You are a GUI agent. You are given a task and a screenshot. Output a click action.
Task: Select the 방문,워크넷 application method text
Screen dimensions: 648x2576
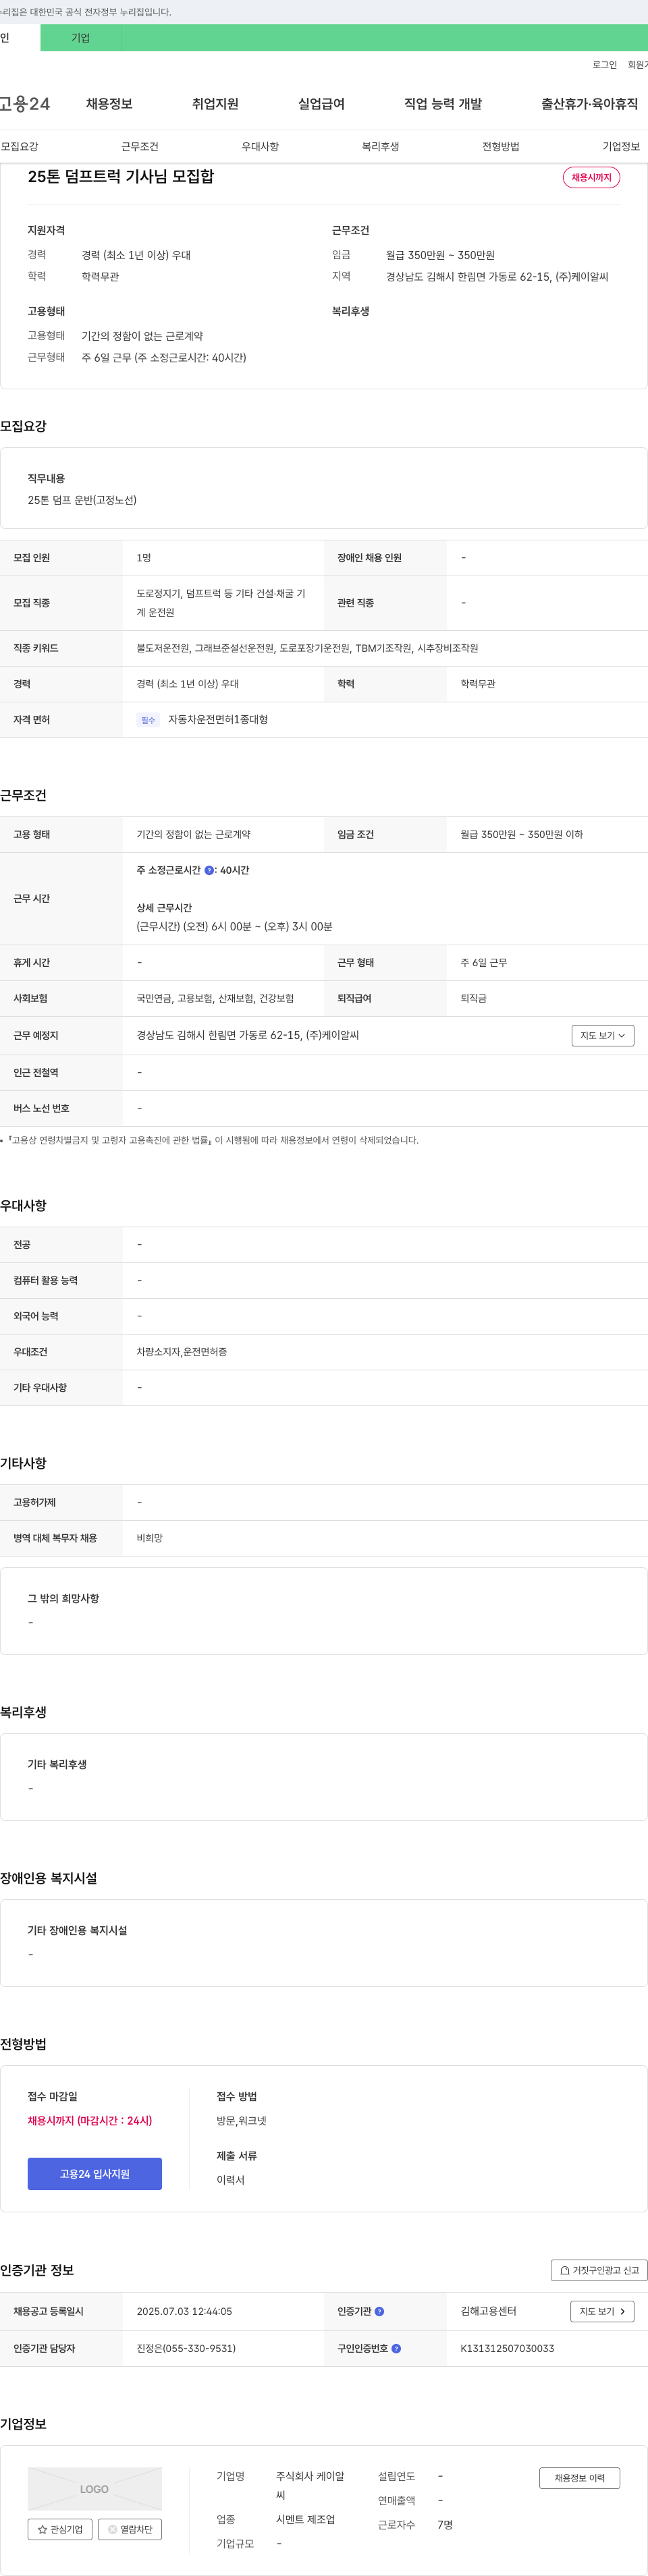[241, 2121]
